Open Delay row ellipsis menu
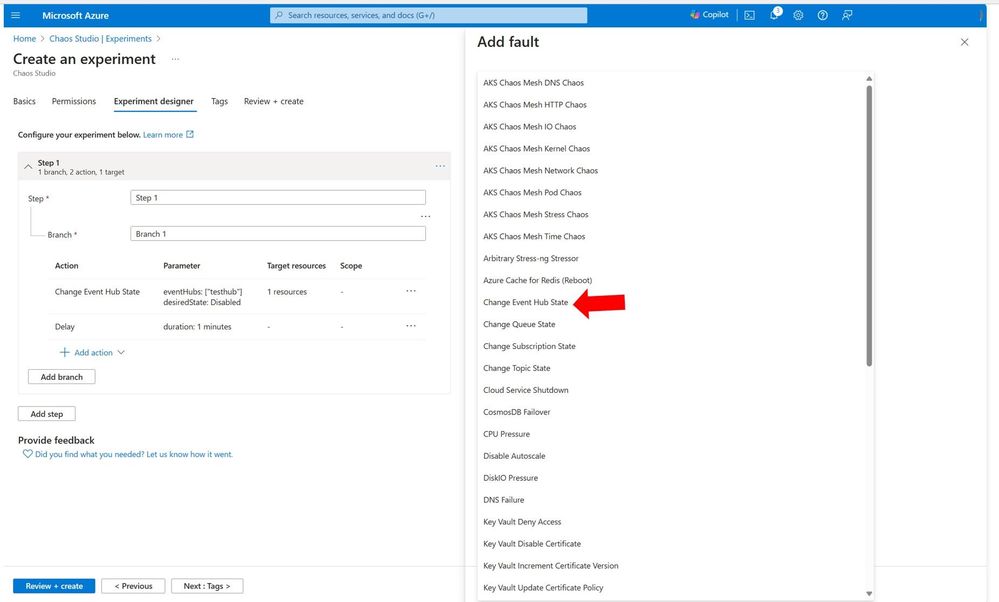This screenshot has height=602, width=999. pyautogui.click(x=411, y=326)
